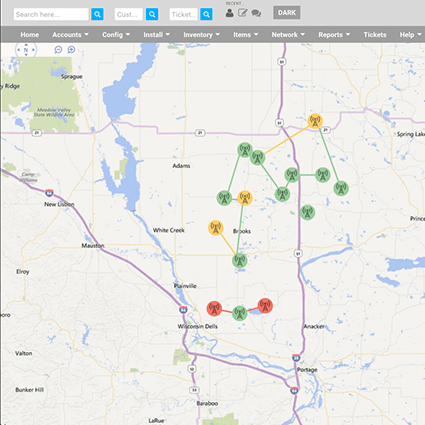Click the 'Baraboo' map label
Image resolution: width=425 pixels, height=425 pixels.
tap(207, 403)
